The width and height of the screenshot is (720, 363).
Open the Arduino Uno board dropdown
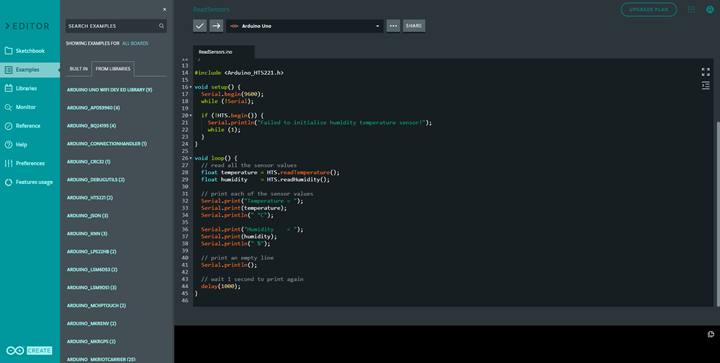[x=305, y=26]
